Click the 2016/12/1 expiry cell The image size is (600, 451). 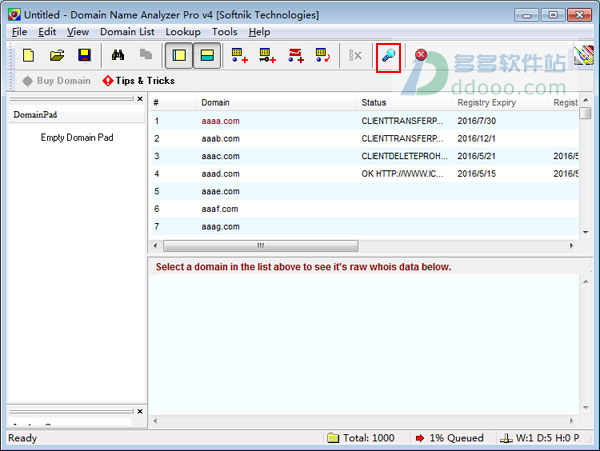click(476, 138)
